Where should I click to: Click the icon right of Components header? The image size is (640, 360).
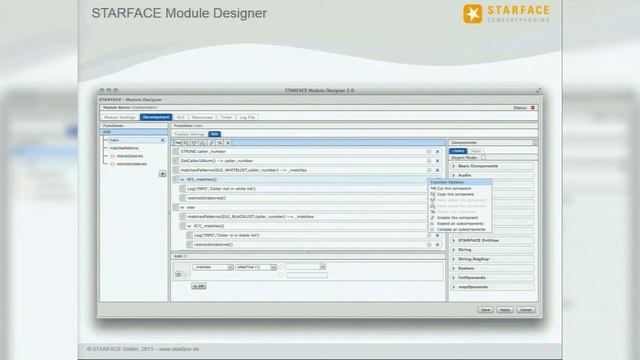point(535,142)
